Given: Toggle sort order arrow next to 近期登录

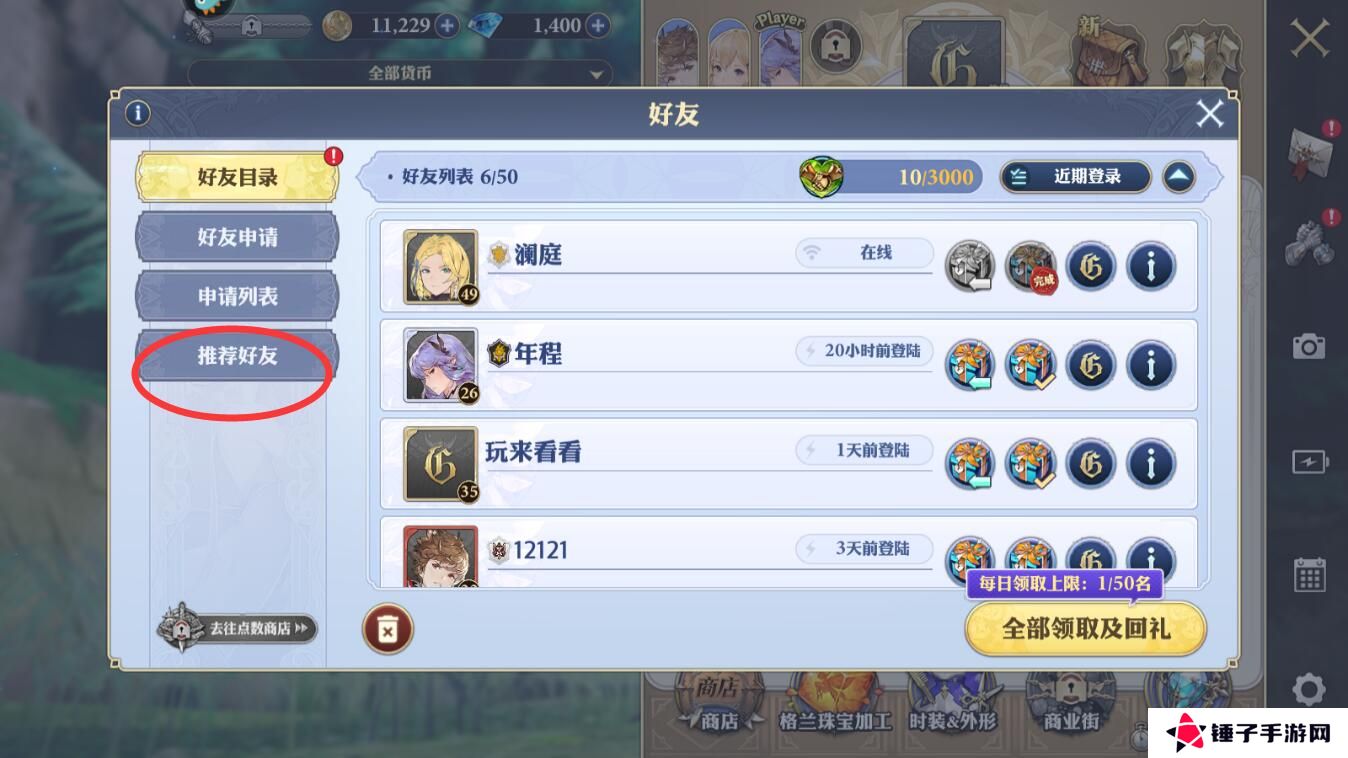Looking at the screenshot, I should tap(1179, 177).
